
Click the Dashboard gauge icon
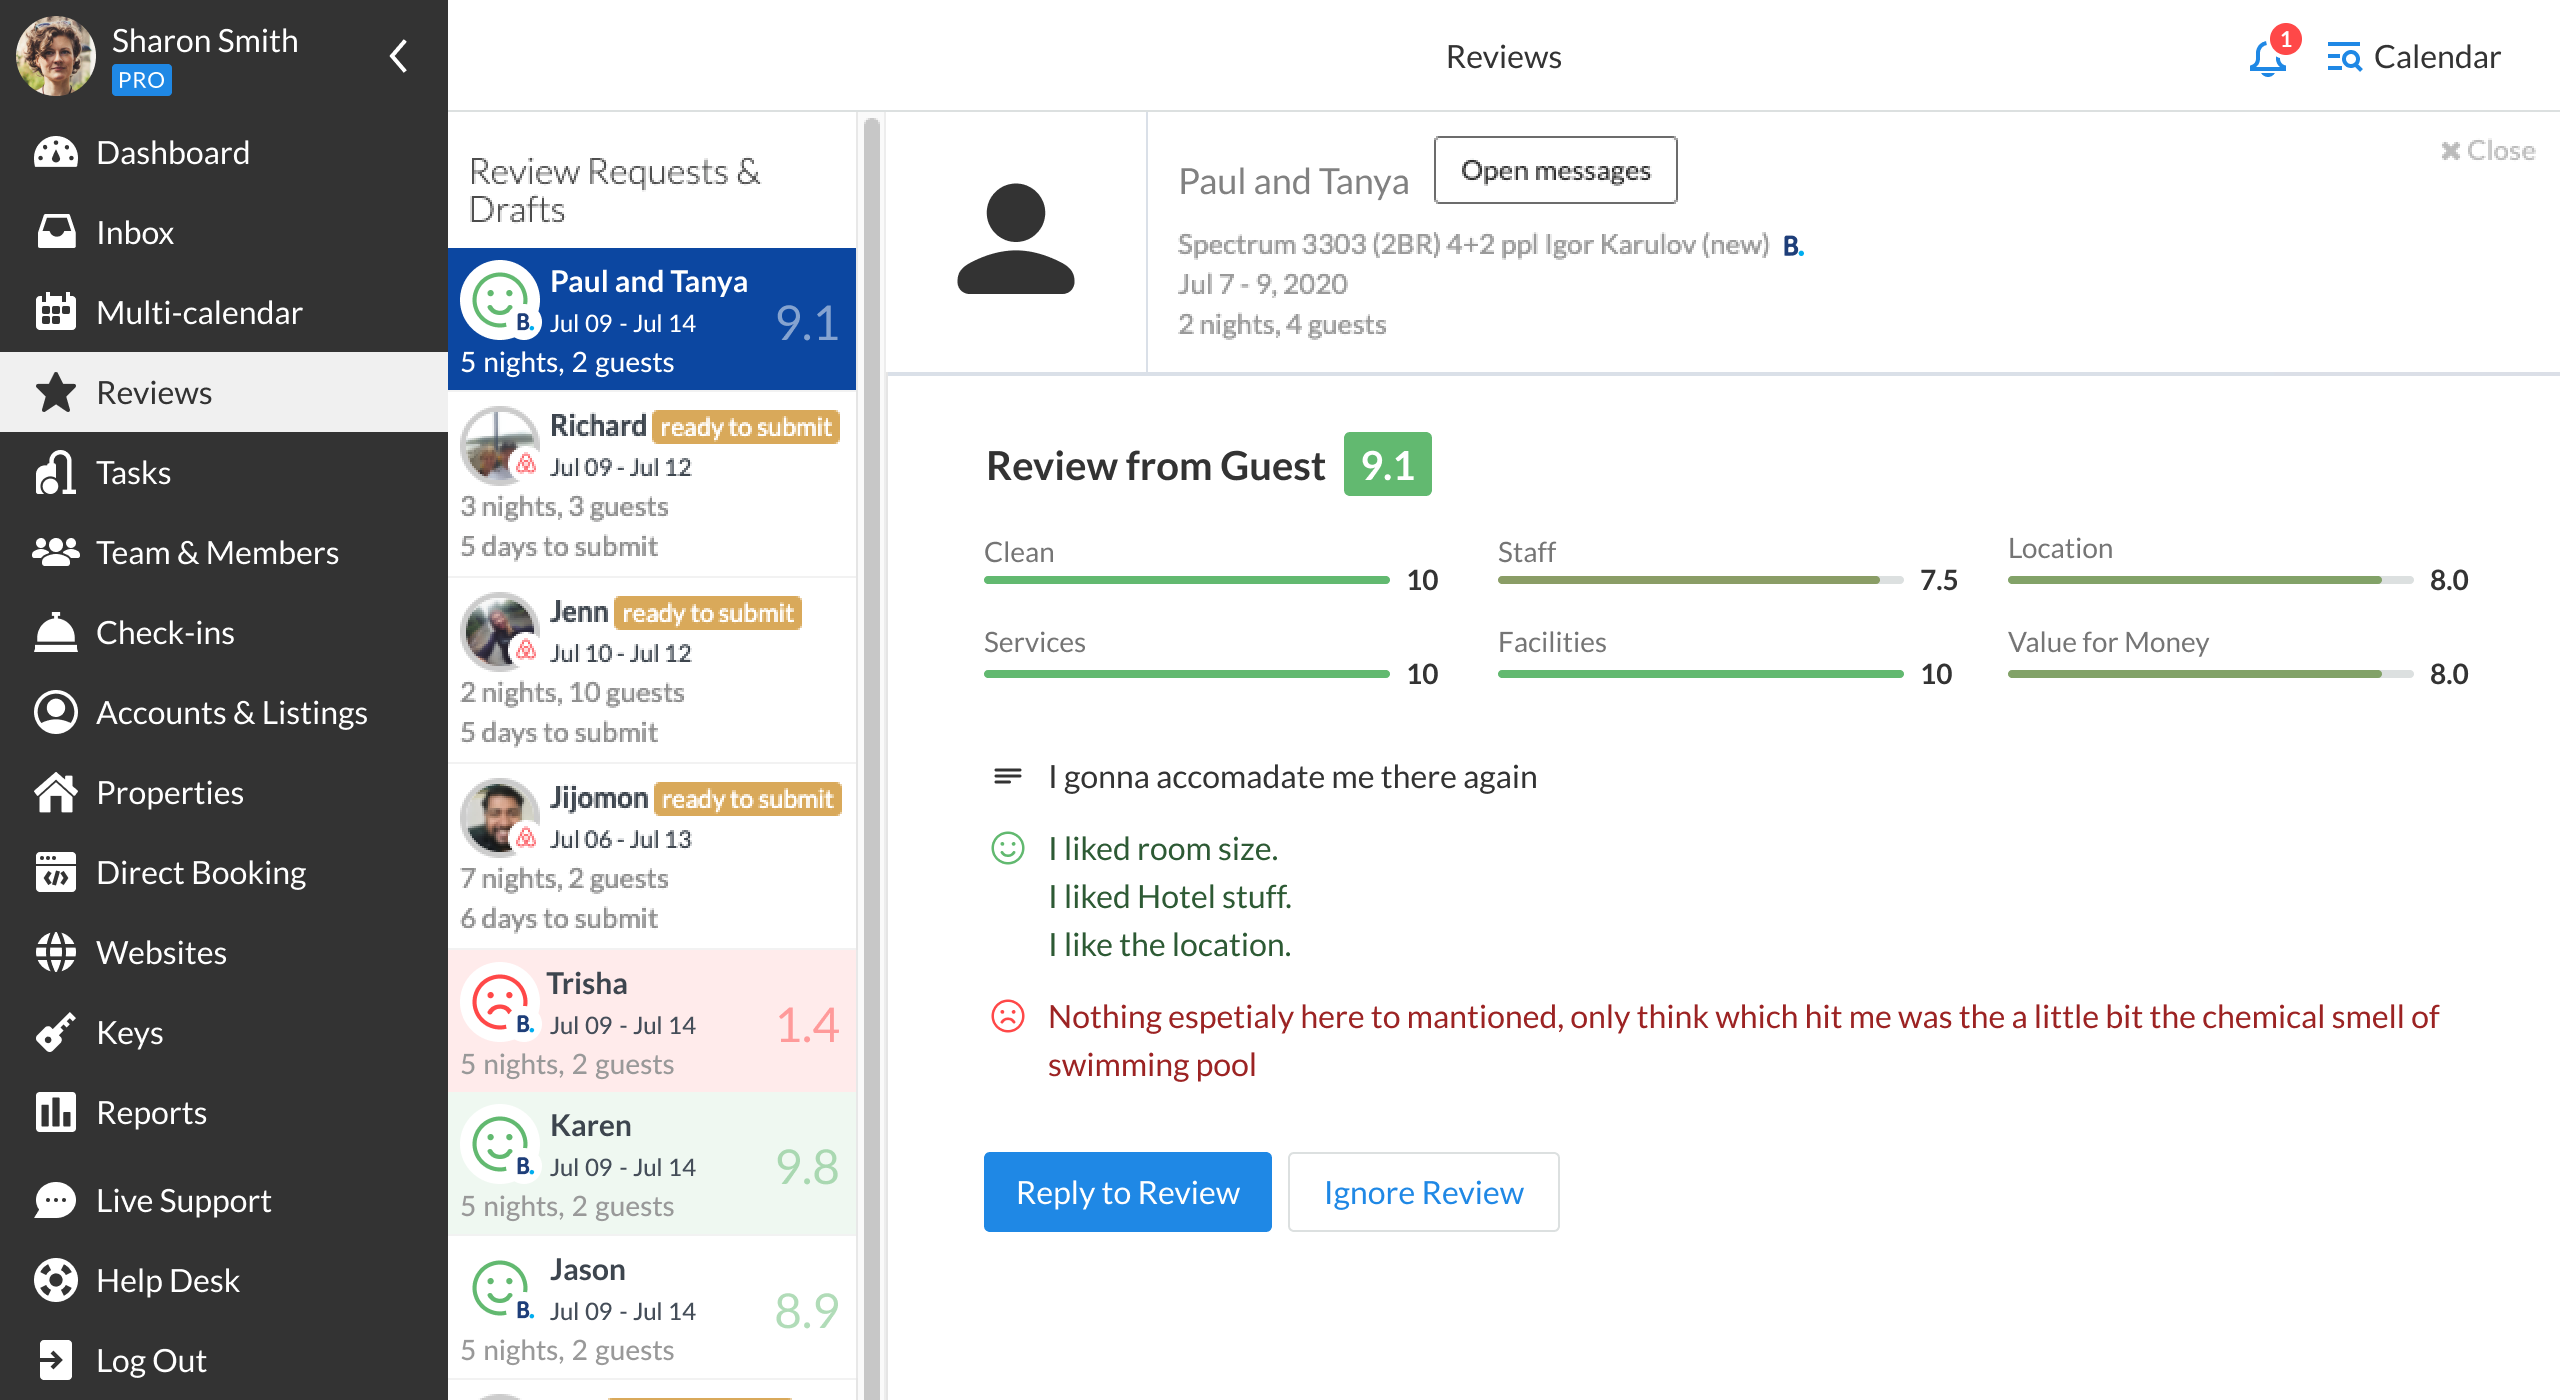point(55,153)
